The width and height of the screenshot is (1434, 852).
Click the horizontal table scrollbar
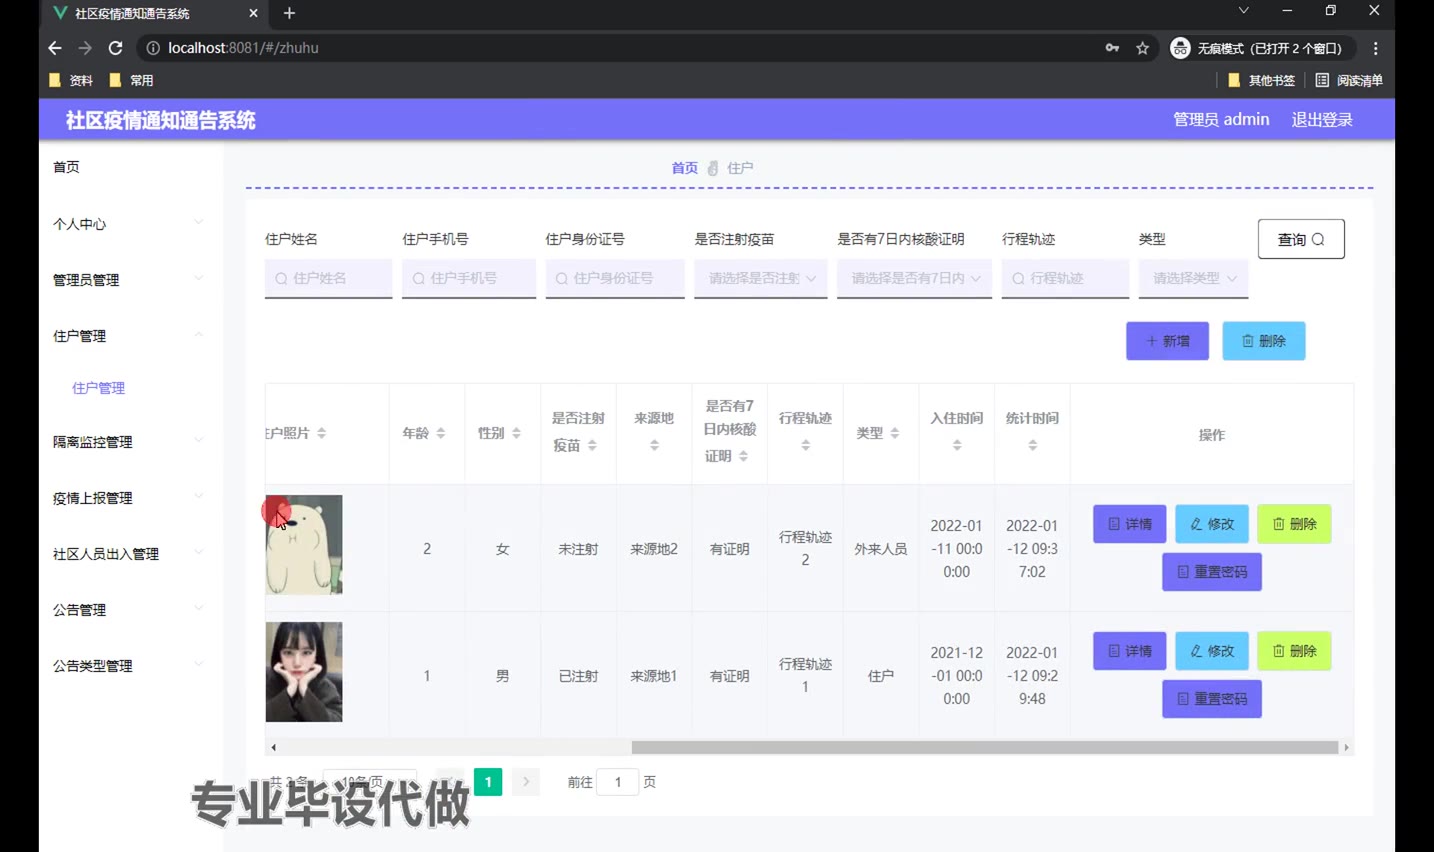click(984, 747)
